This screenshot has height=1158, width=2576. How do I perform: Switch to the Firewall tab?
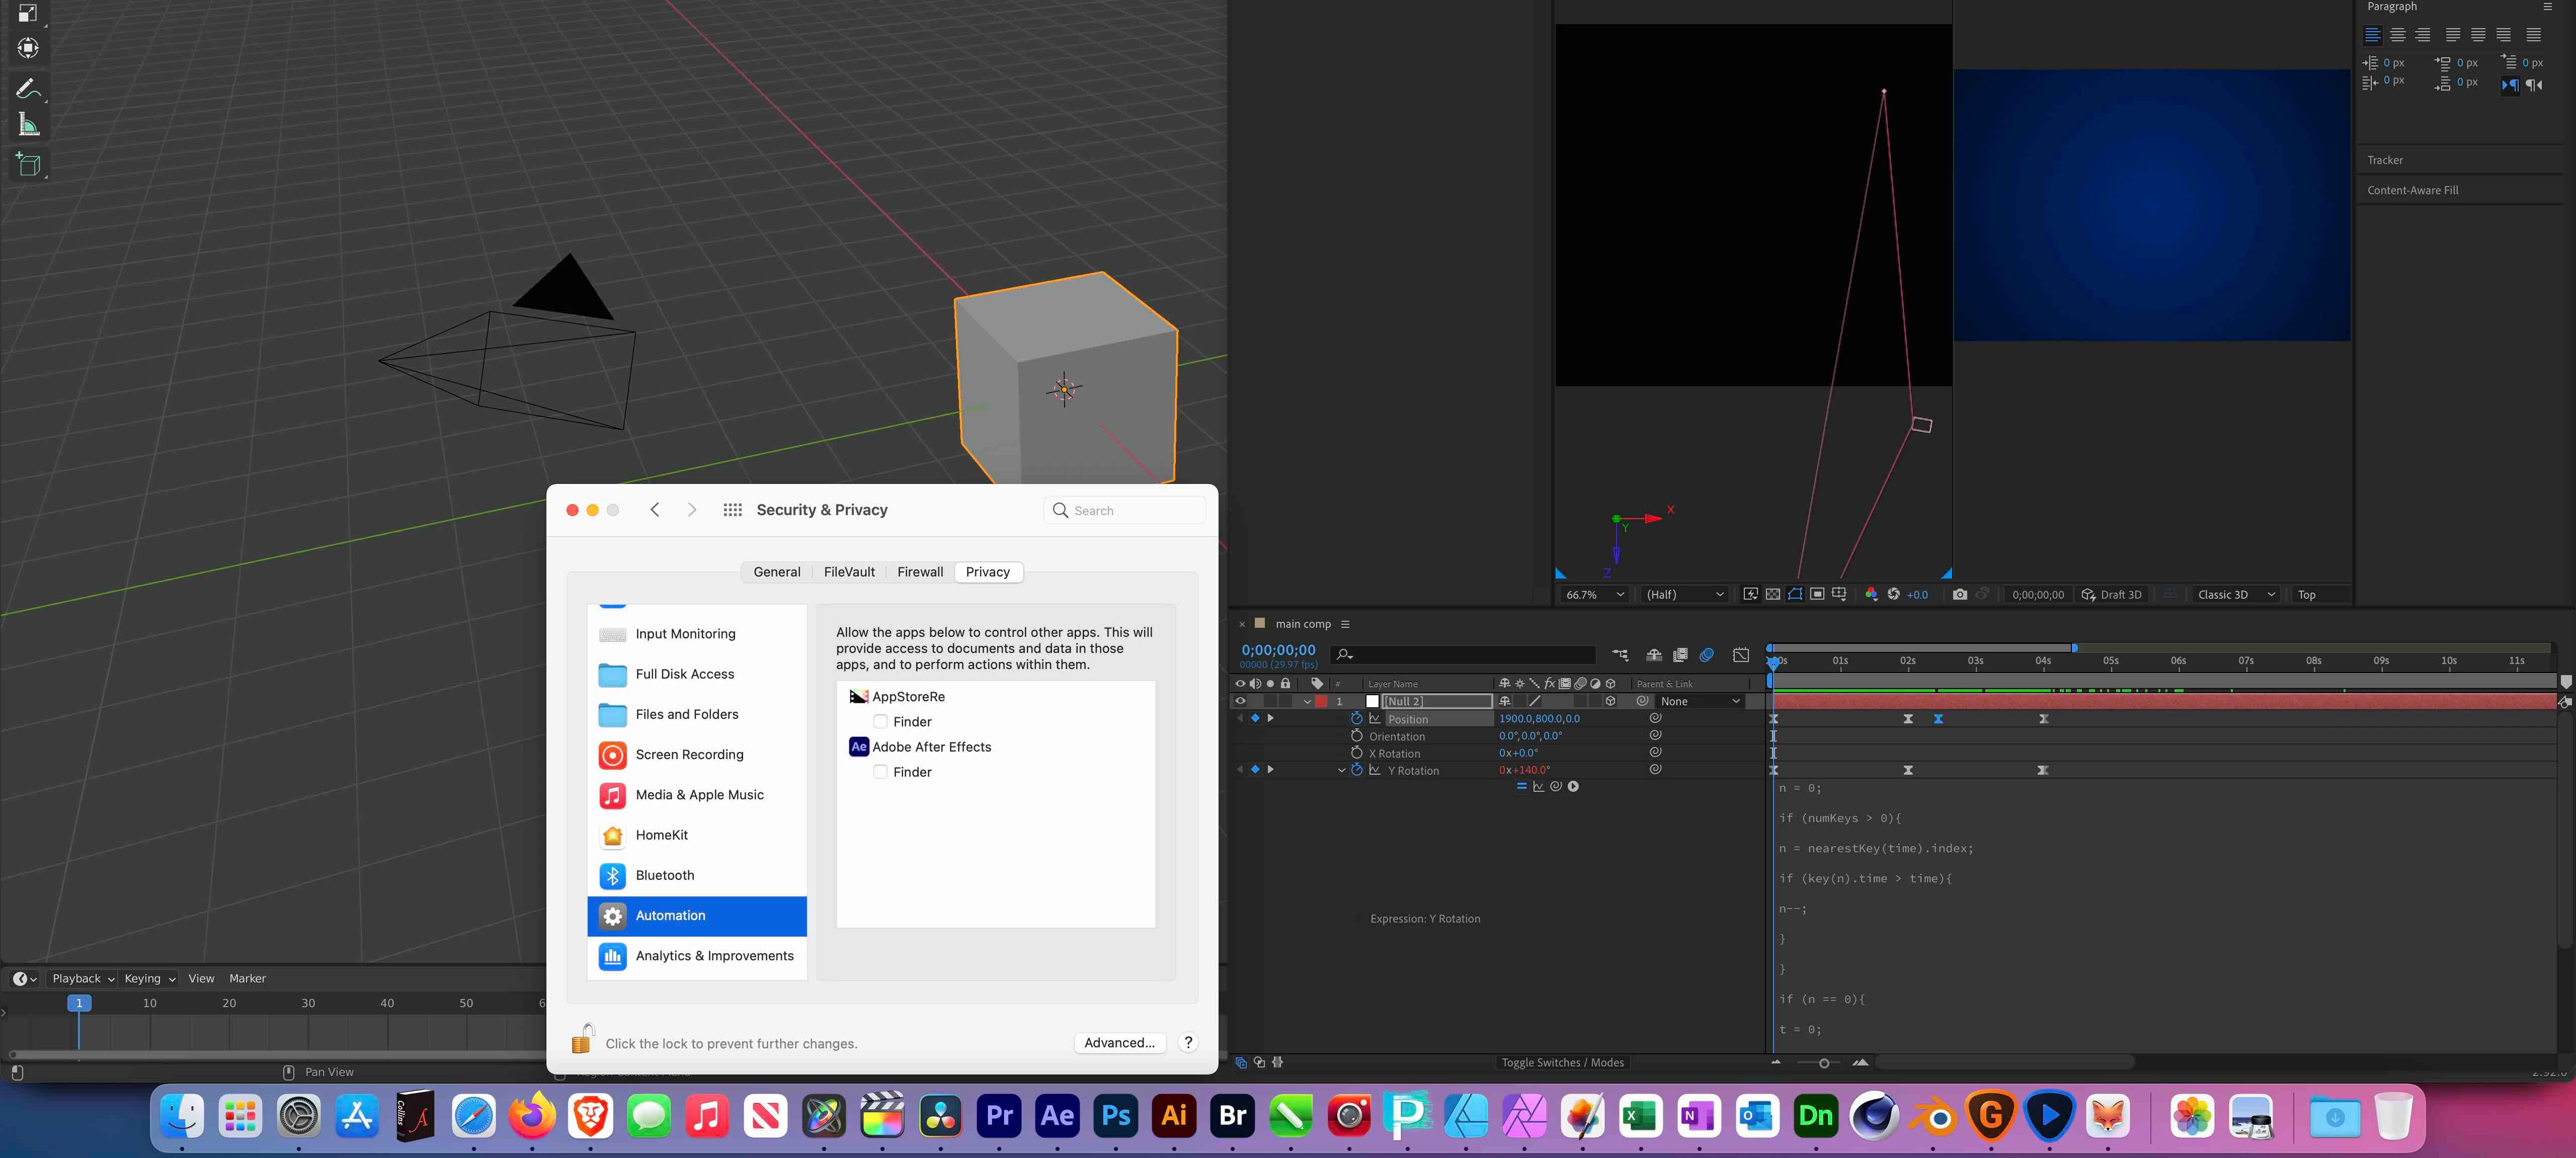coord(919,572)
